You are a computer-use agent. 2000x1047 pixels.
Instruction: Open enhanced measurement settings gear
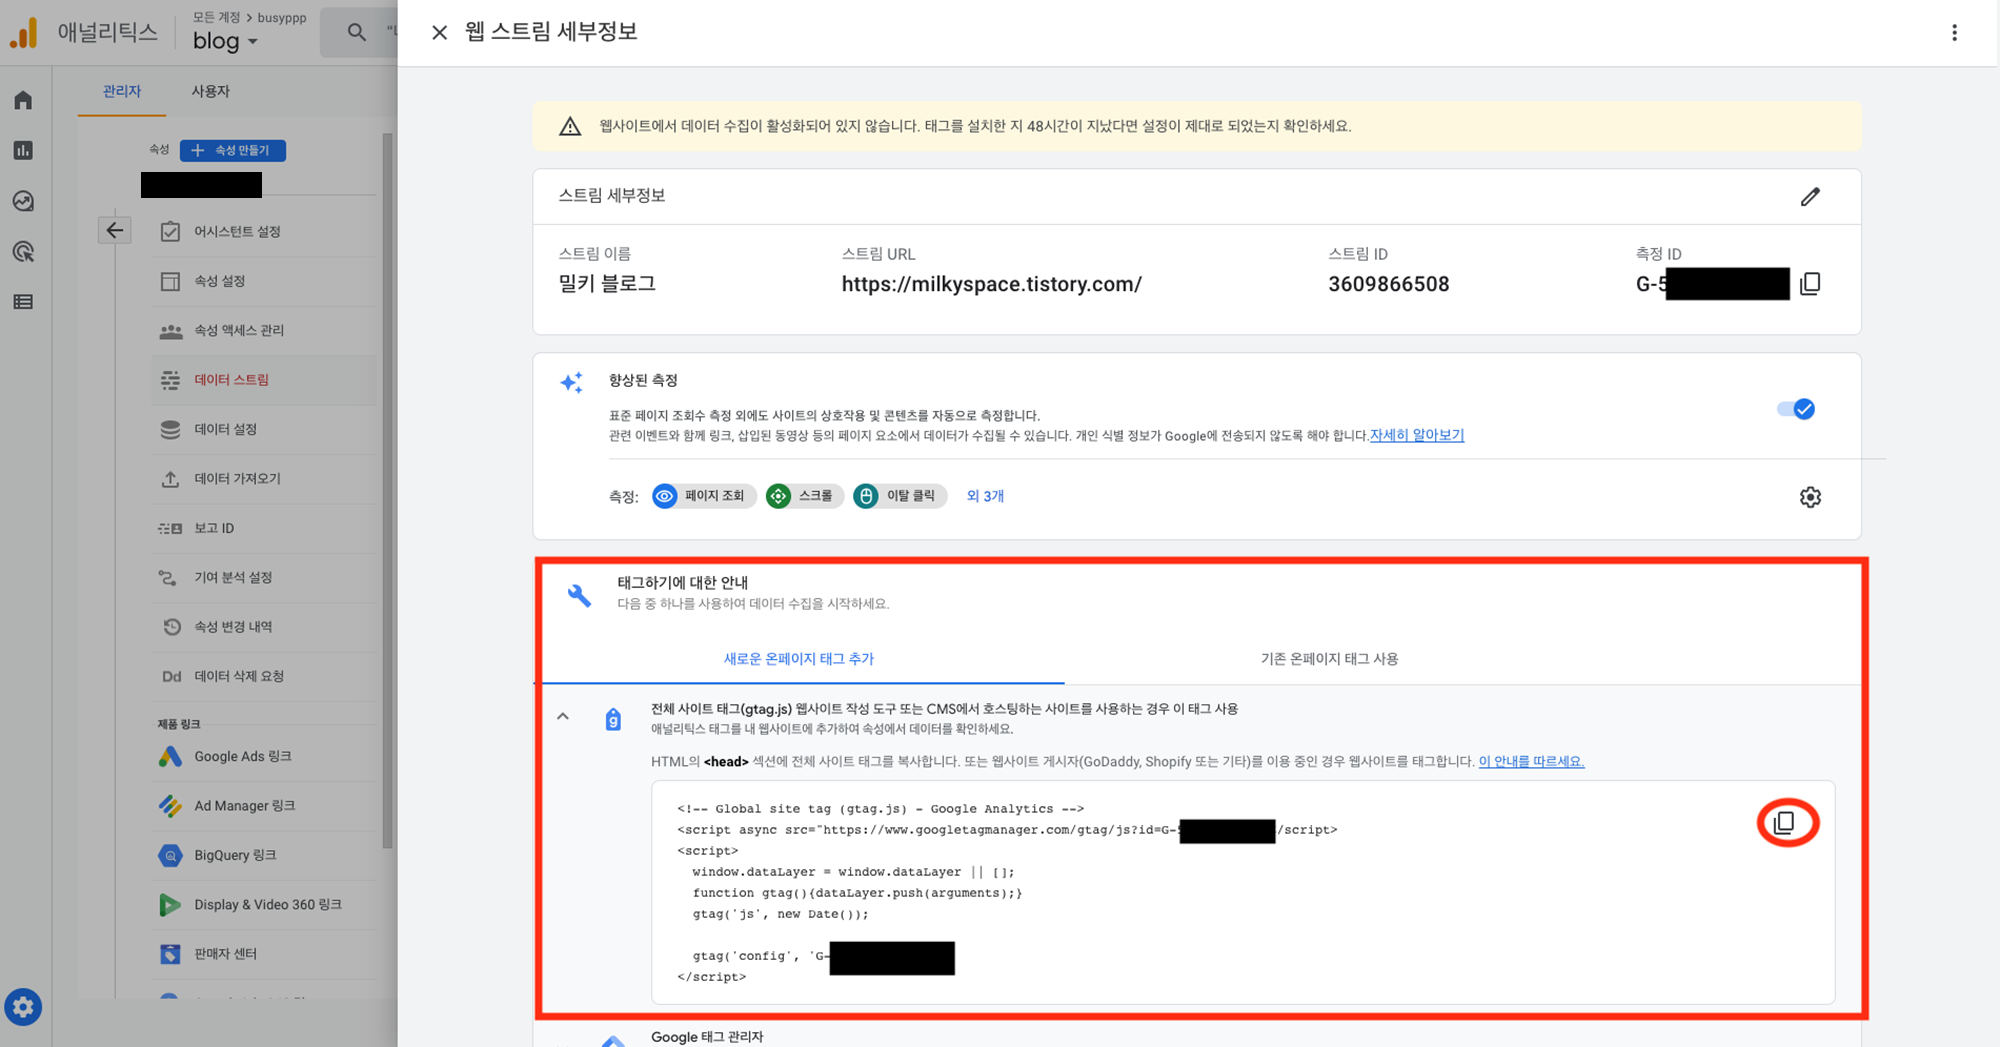click(x=1810, y=497)
